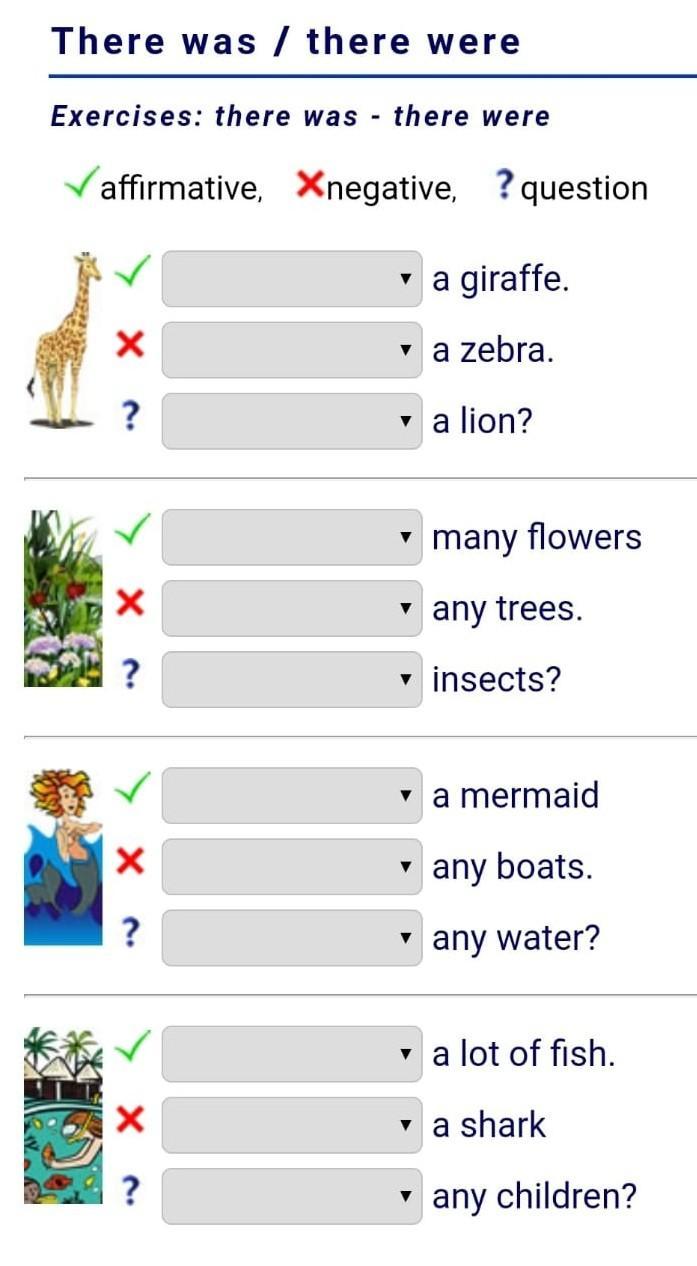
Task: Click the mermaid picture
Action: (63, 857)
